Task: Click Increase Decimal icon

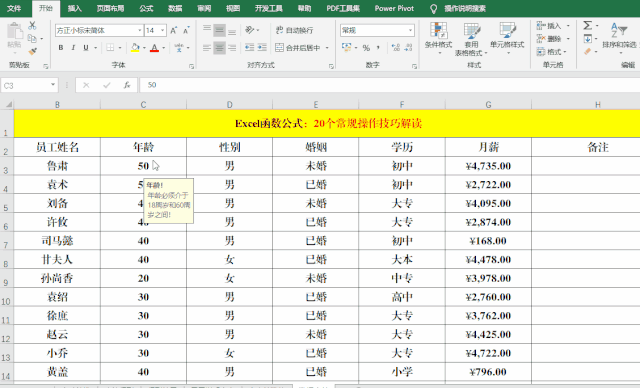Action: click(396, 48)
